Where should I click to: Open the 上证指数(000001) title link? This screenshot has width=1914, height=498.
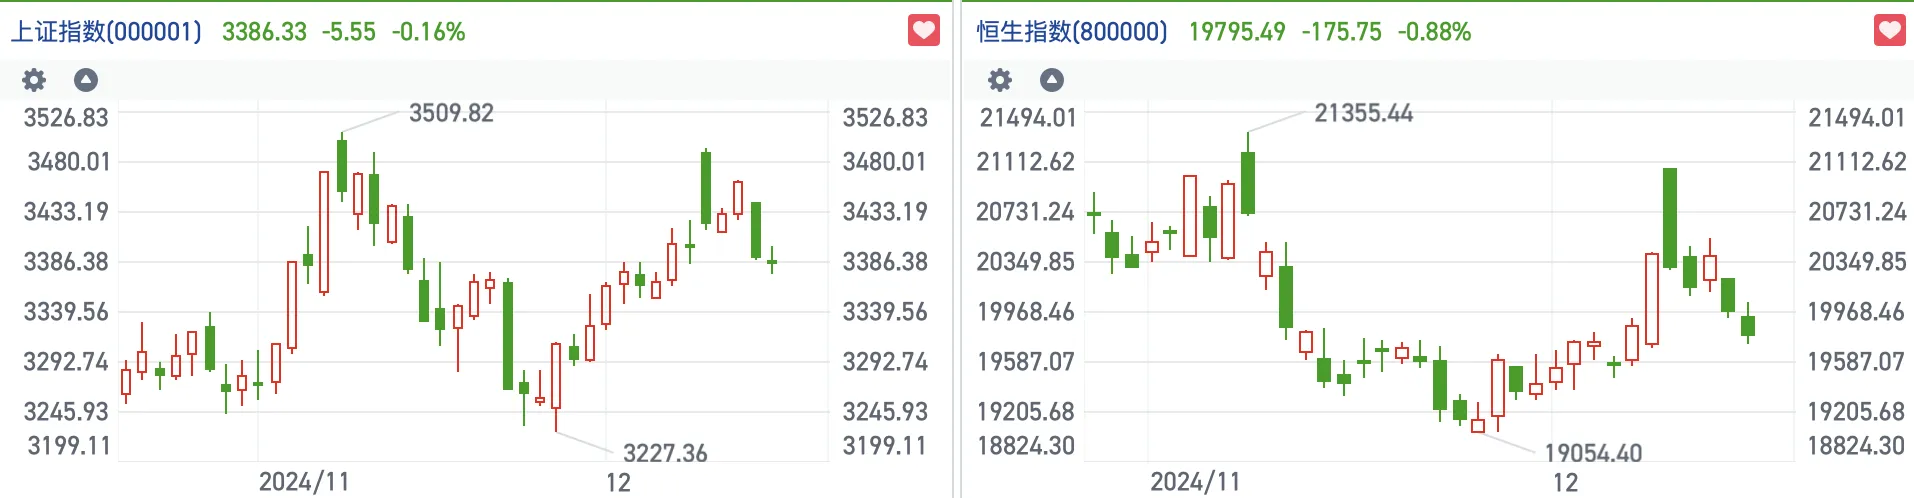point(106,32)
